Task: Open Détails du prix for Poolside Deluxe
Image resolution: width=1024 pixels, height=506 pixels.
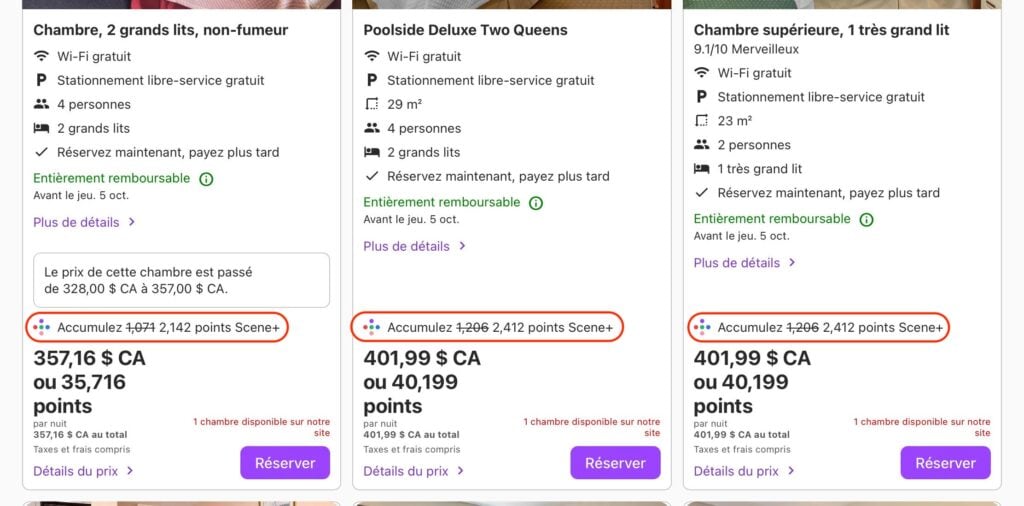Action: (x=413, y=471)
